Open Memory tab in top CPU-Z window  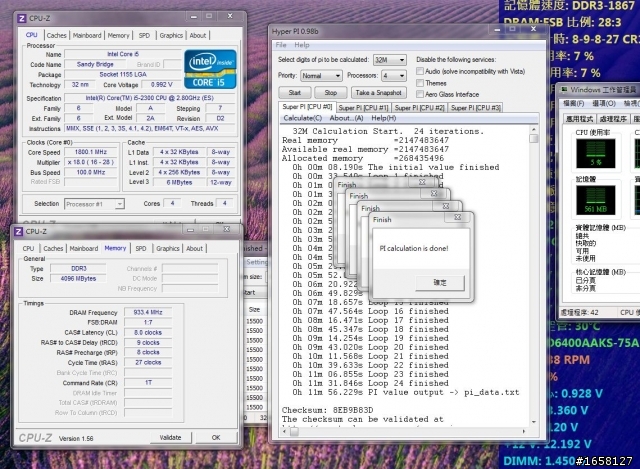coord(118,36)
